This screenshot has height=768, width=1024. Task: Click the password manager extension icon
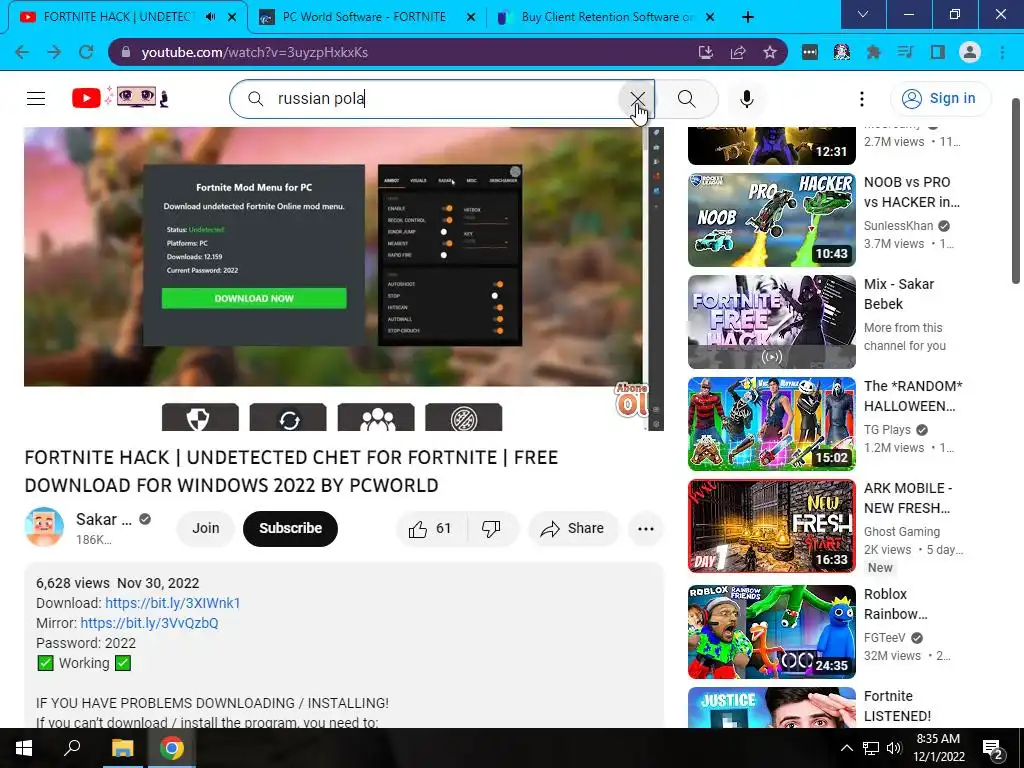pyautogui.click(x=810, y=52)
